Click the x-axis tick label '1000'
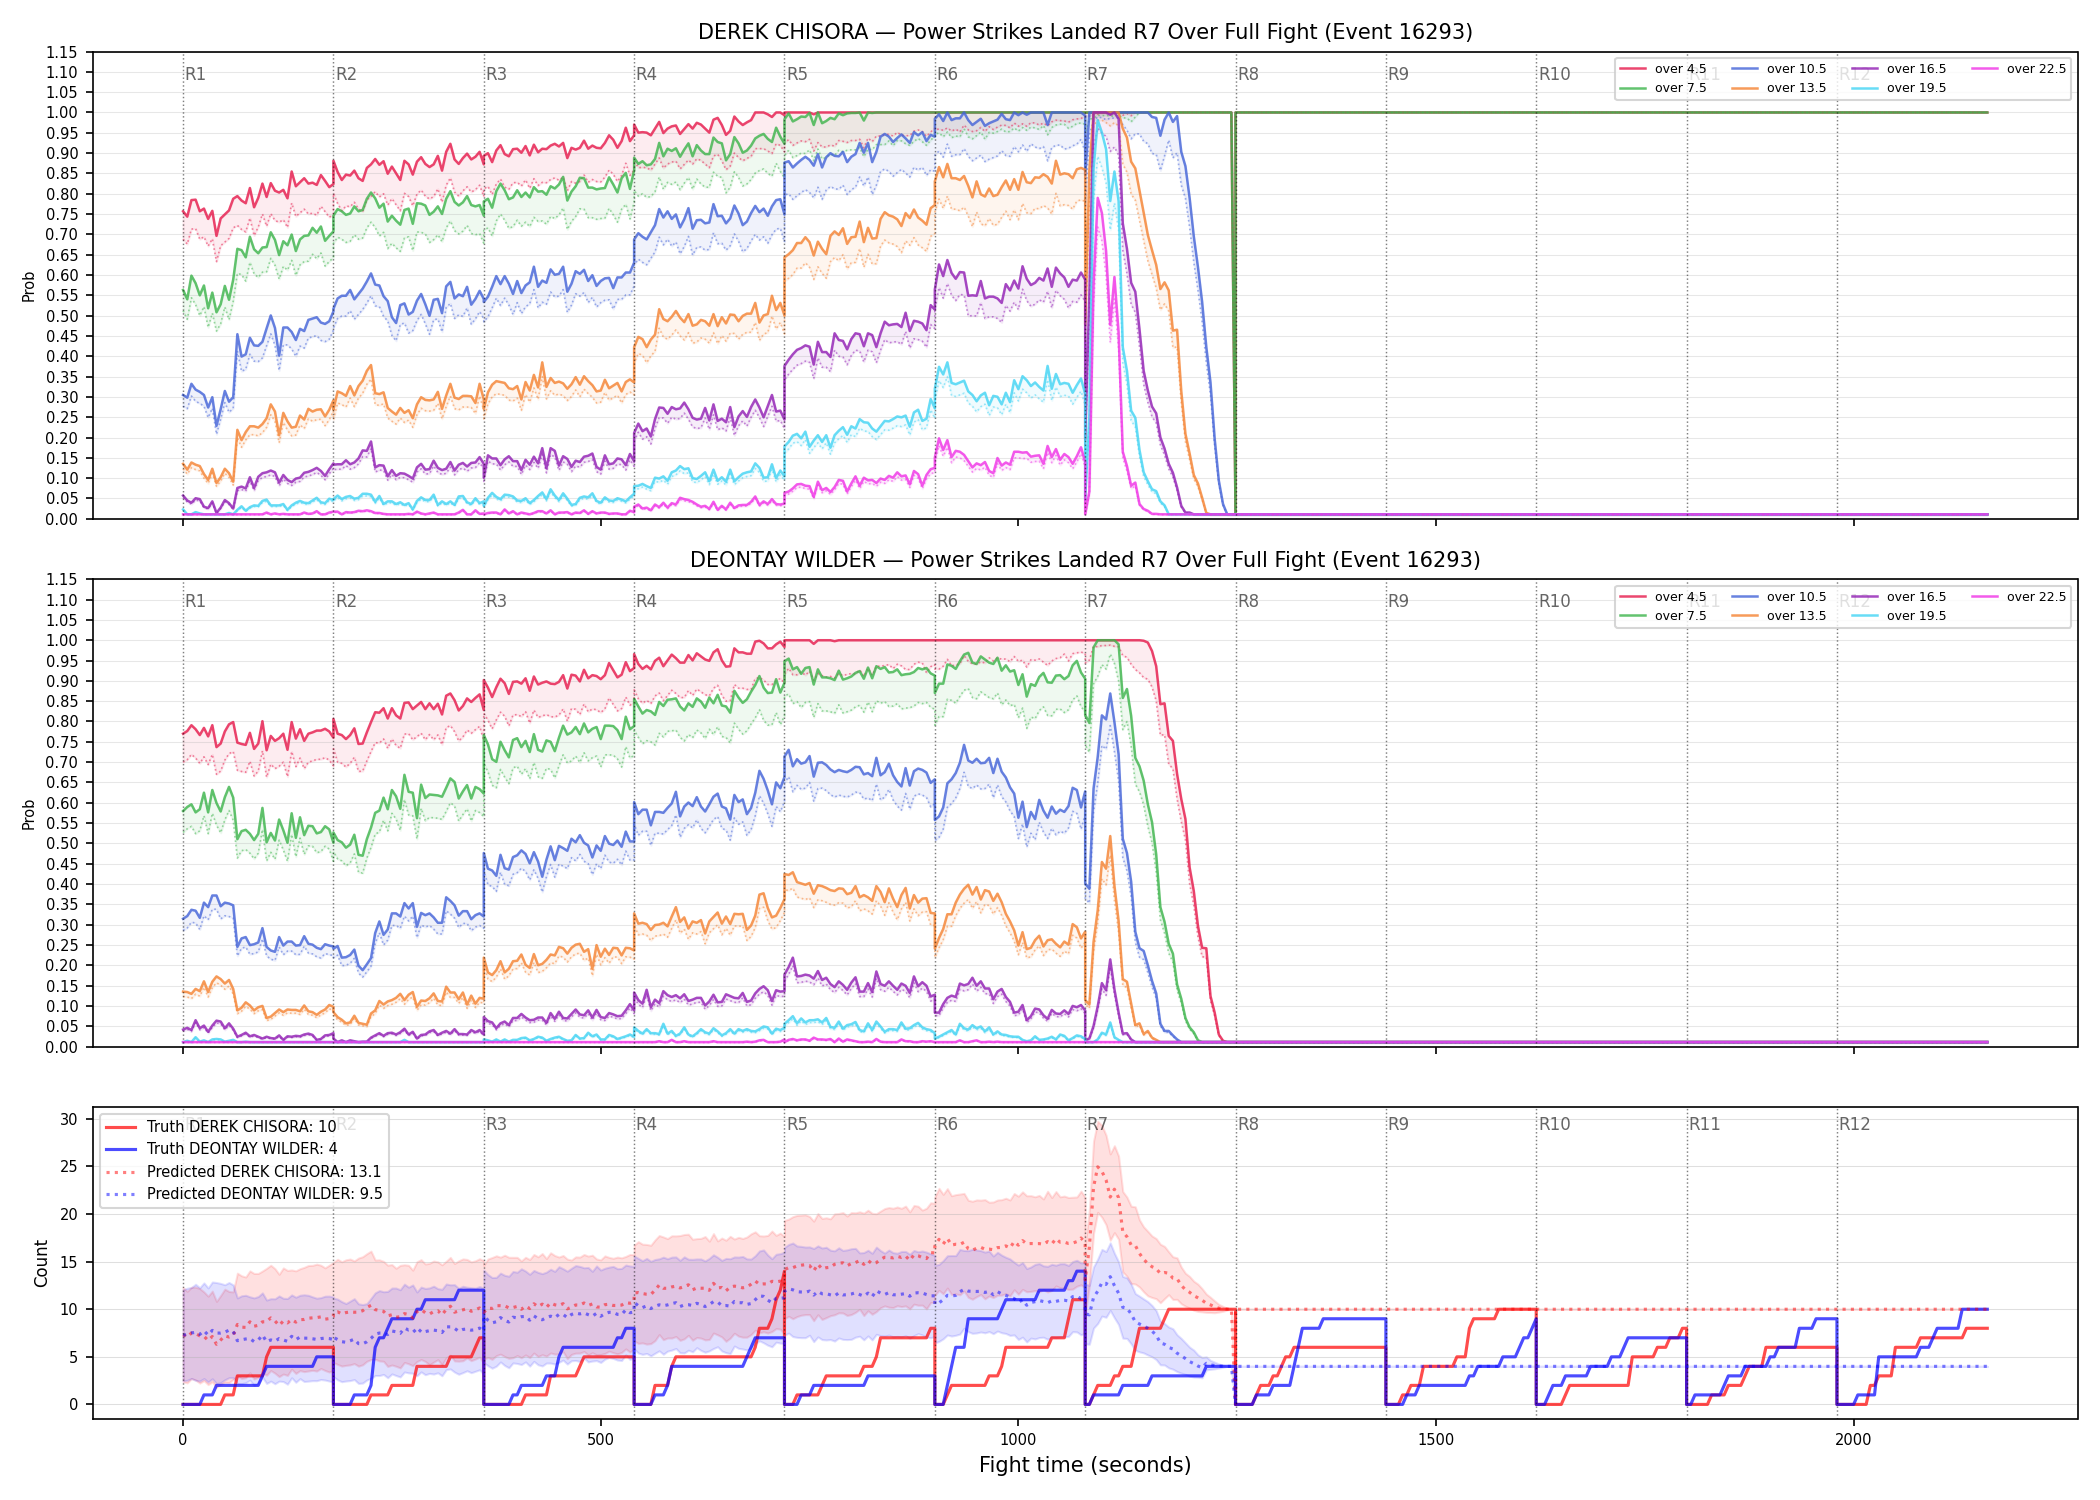Image resolution: width=2100 pixels, height=1500 pixels. click(1018, 1440)
